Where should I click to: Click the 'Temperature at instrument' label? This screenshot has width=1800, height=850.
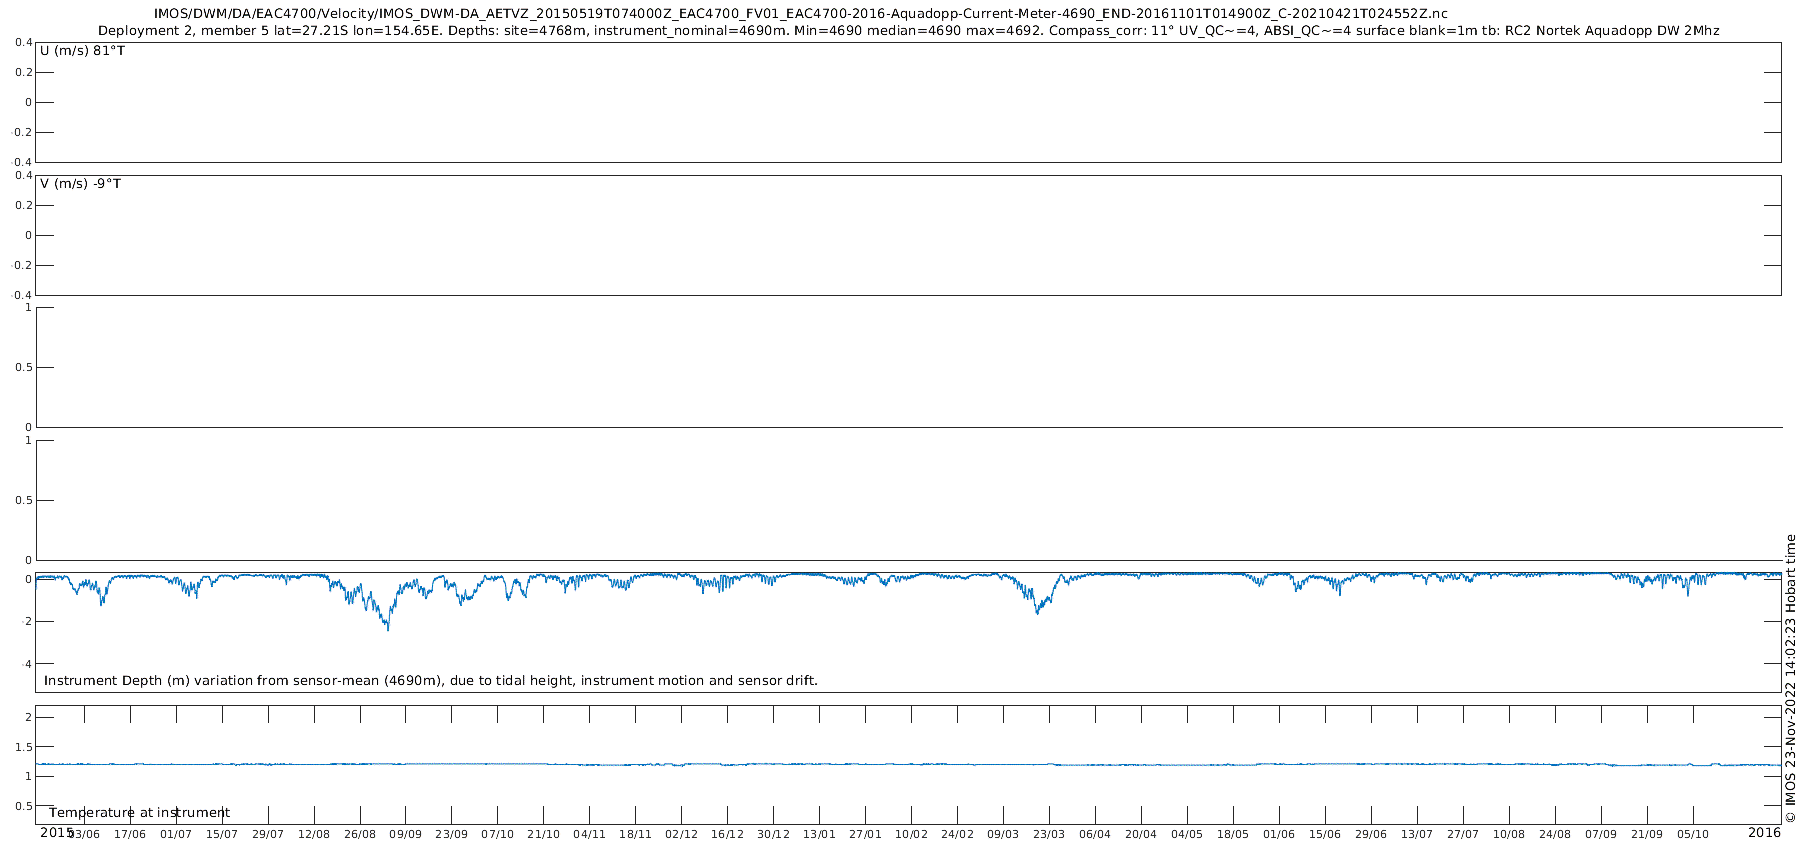pos(140,813)
